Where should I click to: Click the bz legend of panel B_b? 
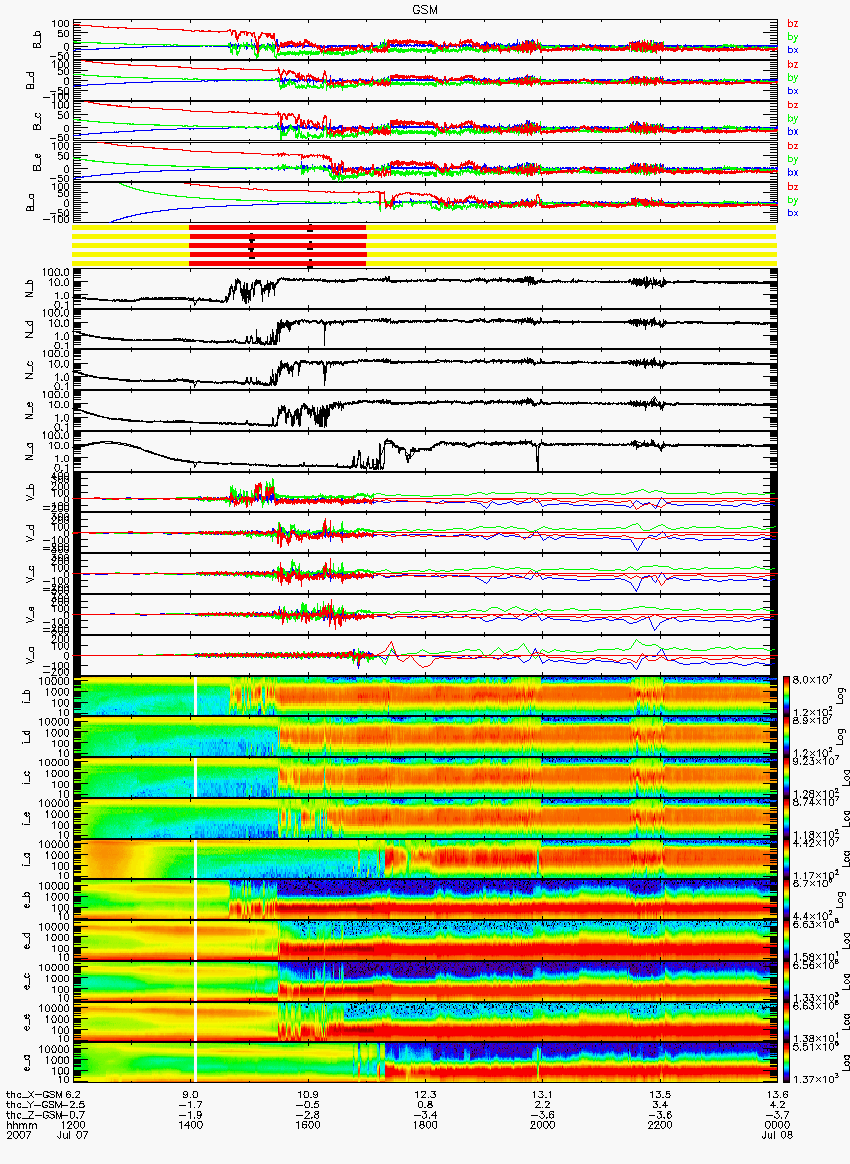(x=793, y=24)
